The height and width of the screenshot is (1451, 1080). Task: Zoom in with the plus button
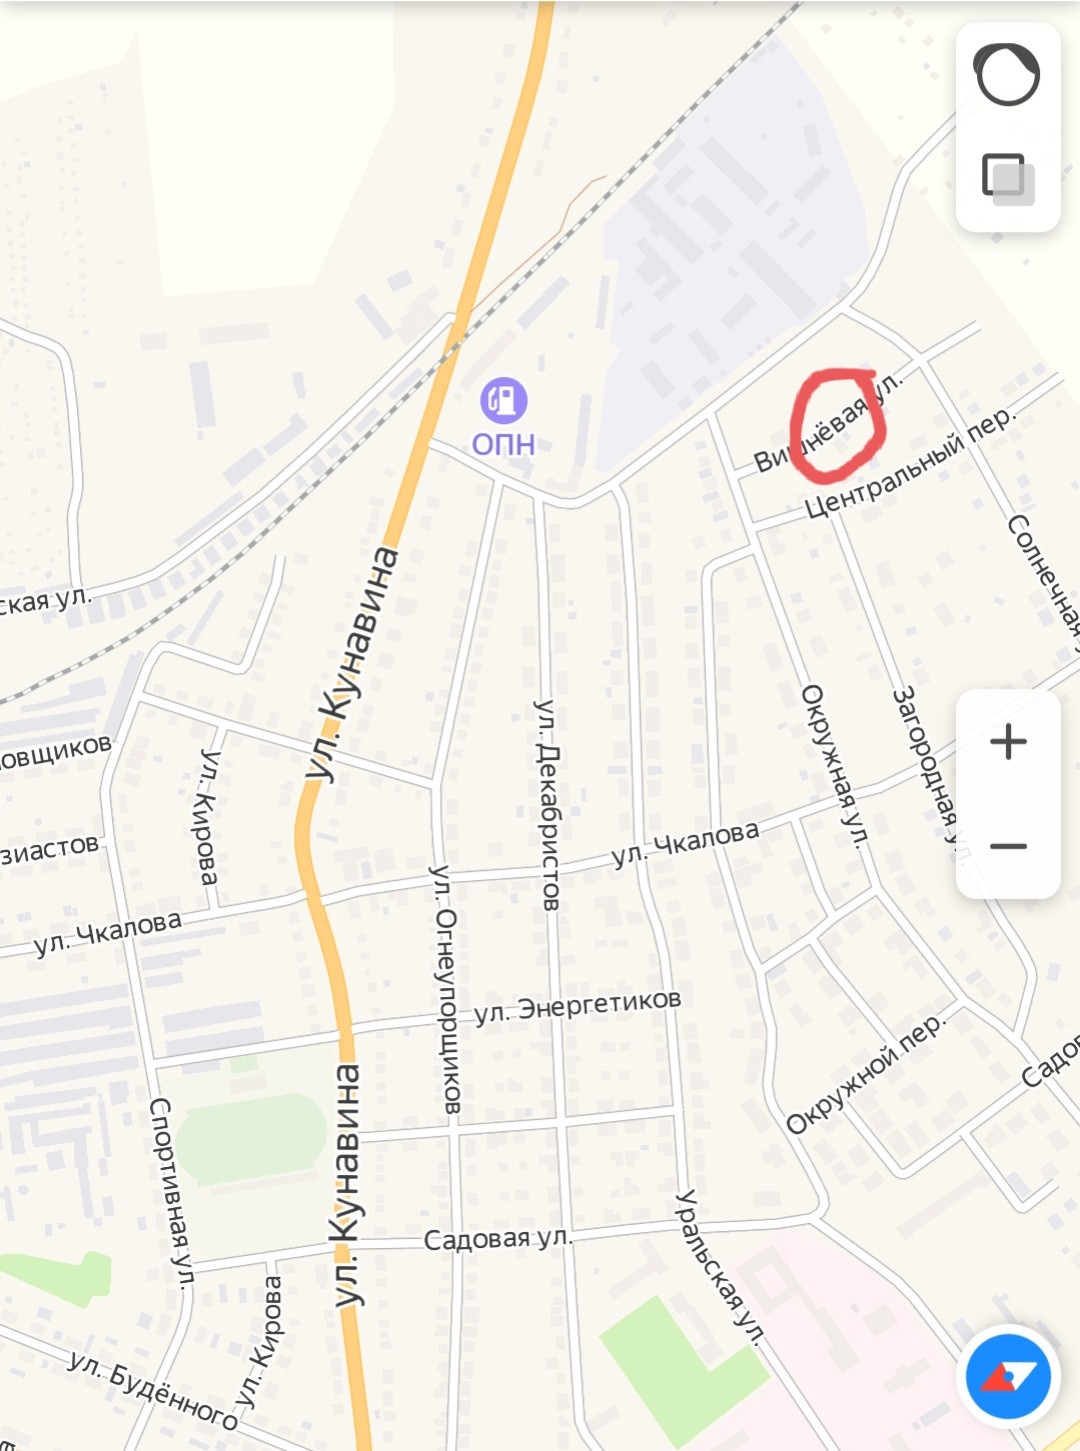(1008, 741)
